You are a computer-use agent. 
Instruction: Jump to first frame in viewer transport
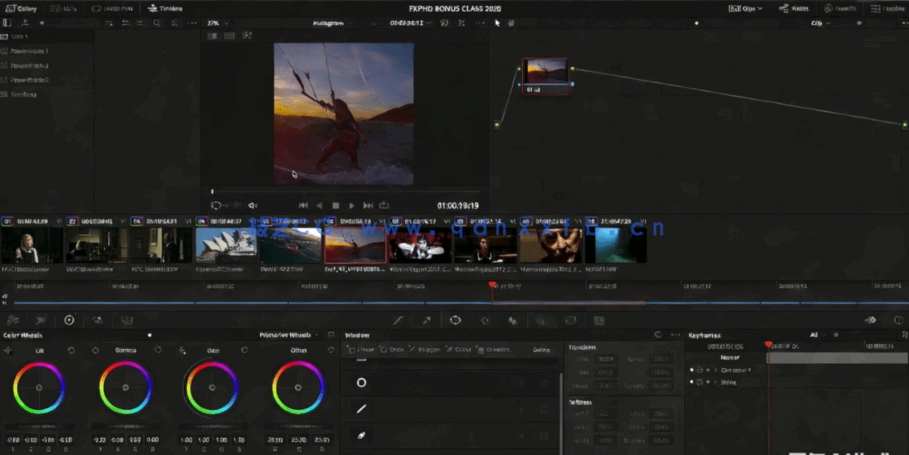click(303, 205)
